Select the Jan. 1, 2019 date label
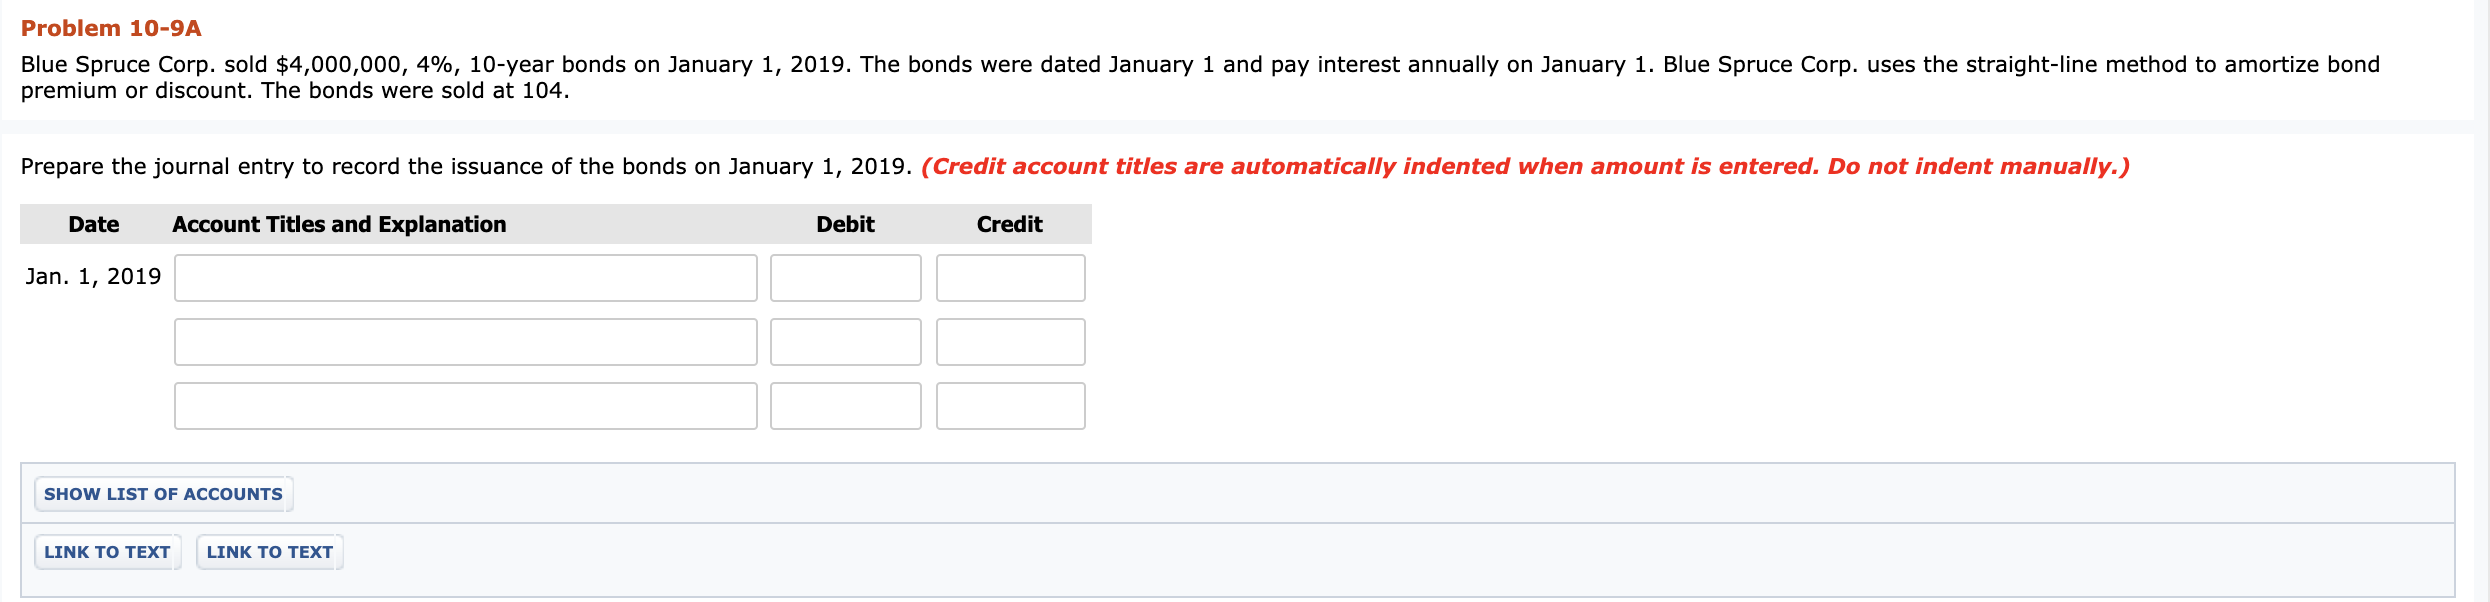 point(93,276)
